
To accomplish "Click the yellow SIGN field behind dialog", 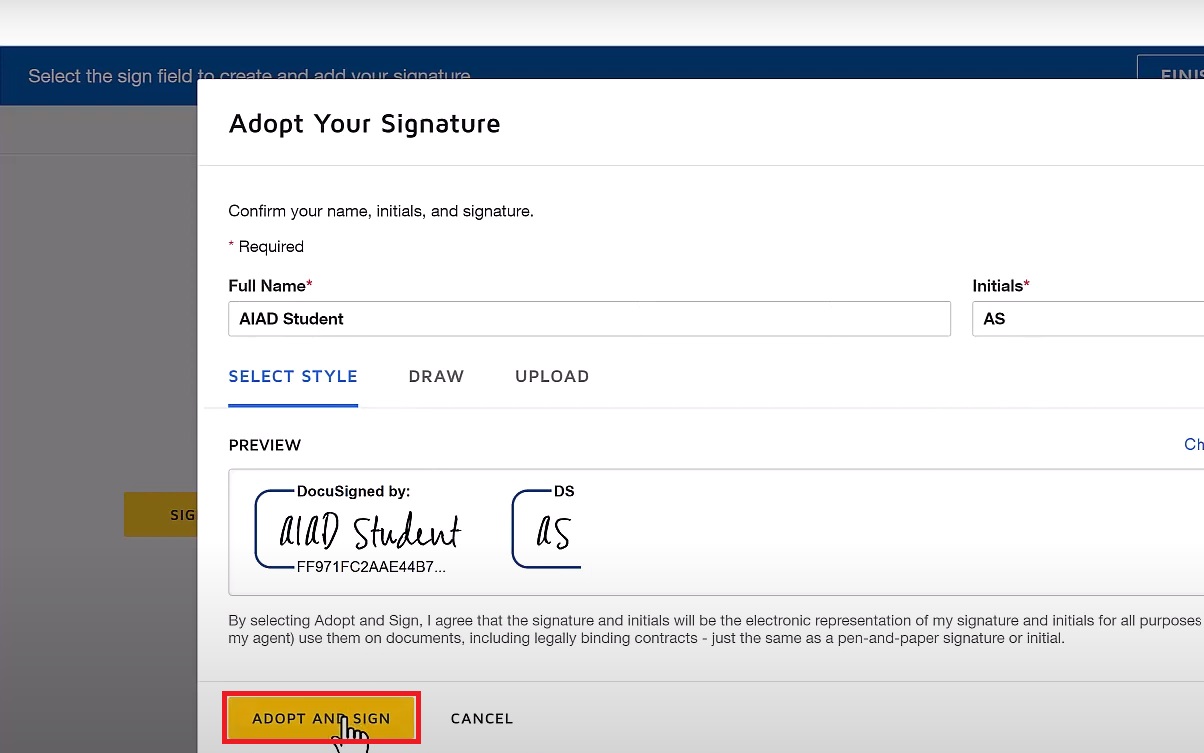I will 162,514.
